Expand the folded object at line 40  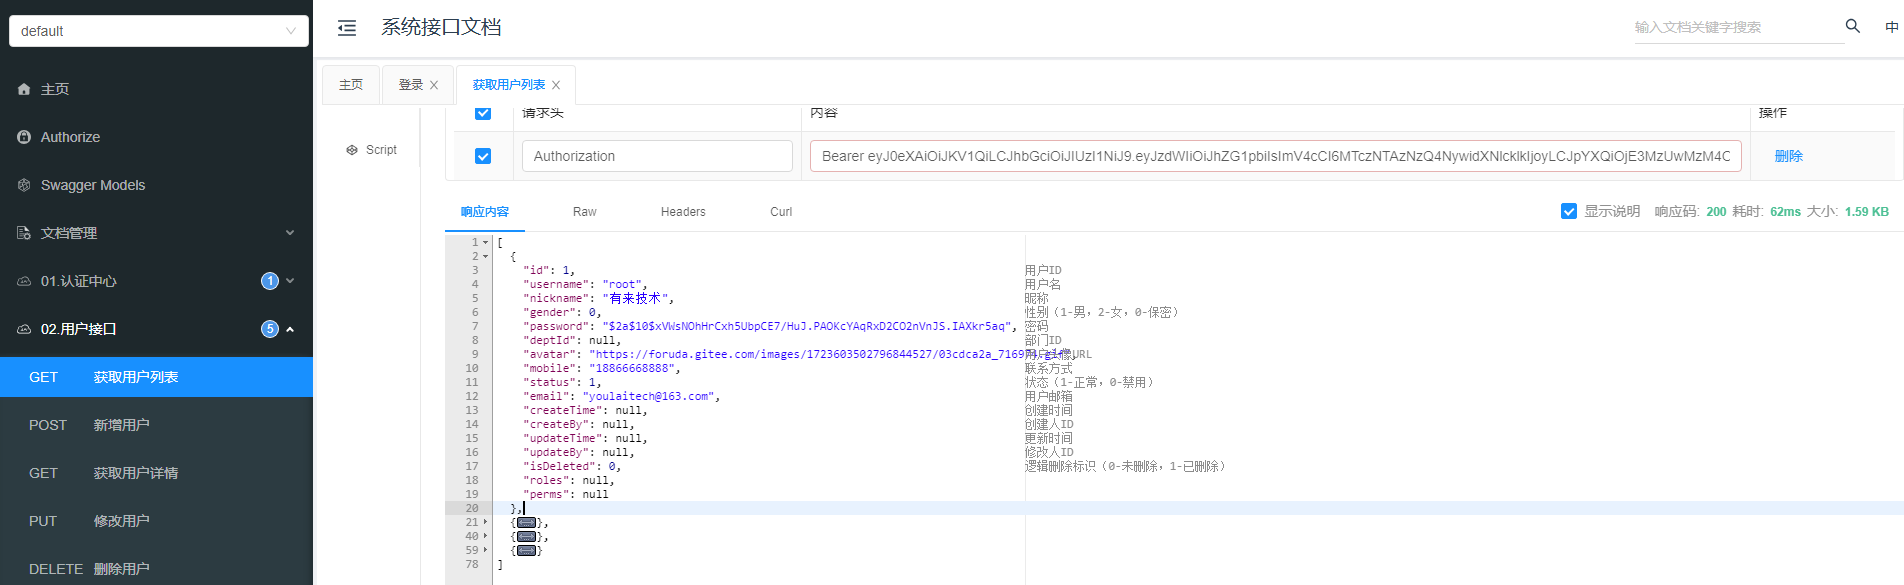(486, 536)
